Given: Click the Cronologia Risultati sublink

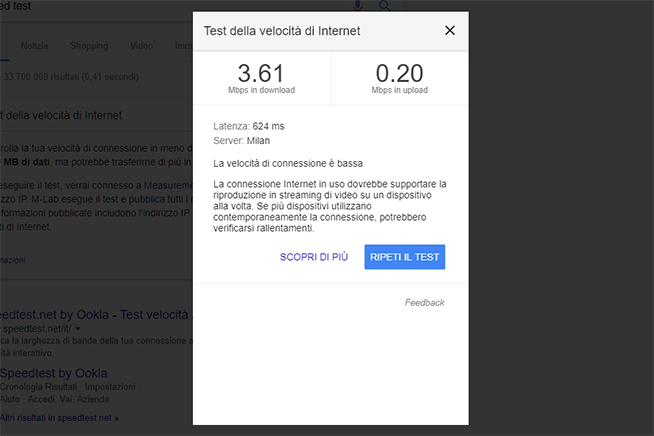Looking at the screenshot, I should [39, 387].
